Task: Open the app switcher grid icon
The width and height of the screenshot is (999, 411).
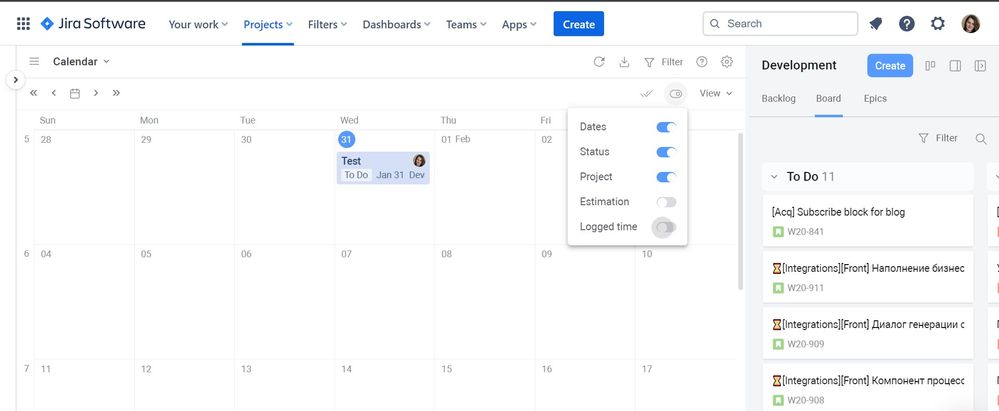Action: click(x=23, y=24)
